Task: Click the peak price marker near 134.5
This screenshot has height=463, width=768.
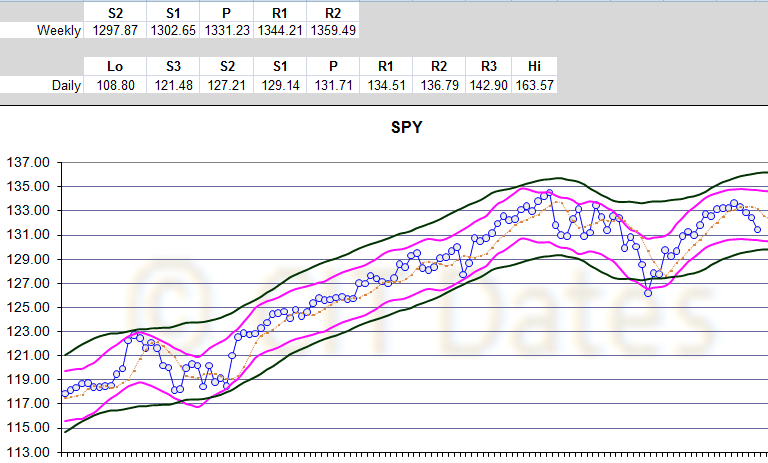Action: tap(549, 193)
